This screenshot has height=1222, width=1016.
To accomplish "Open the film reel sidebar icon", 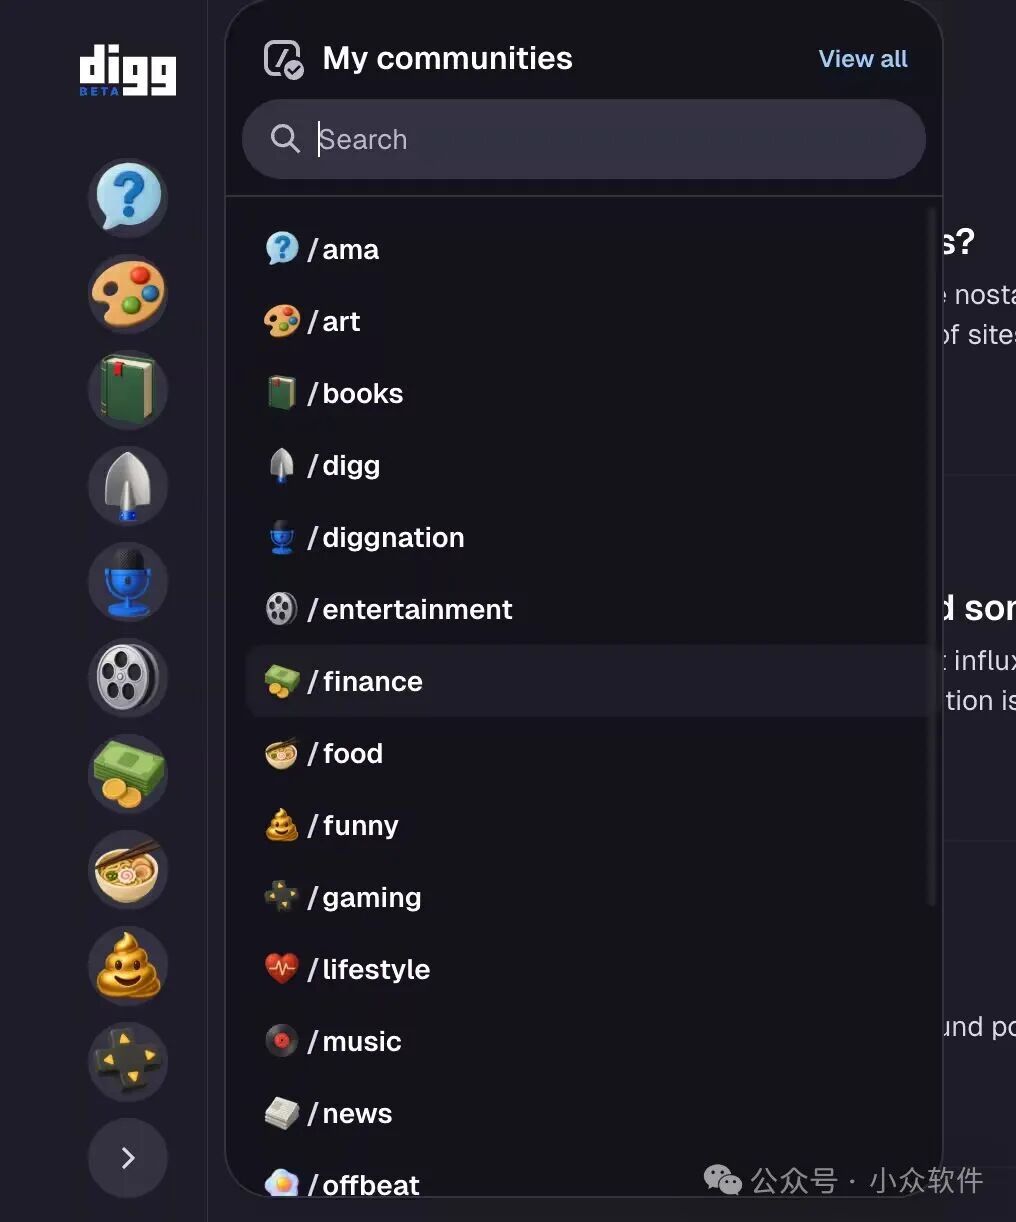I will [x=127, y=677].
